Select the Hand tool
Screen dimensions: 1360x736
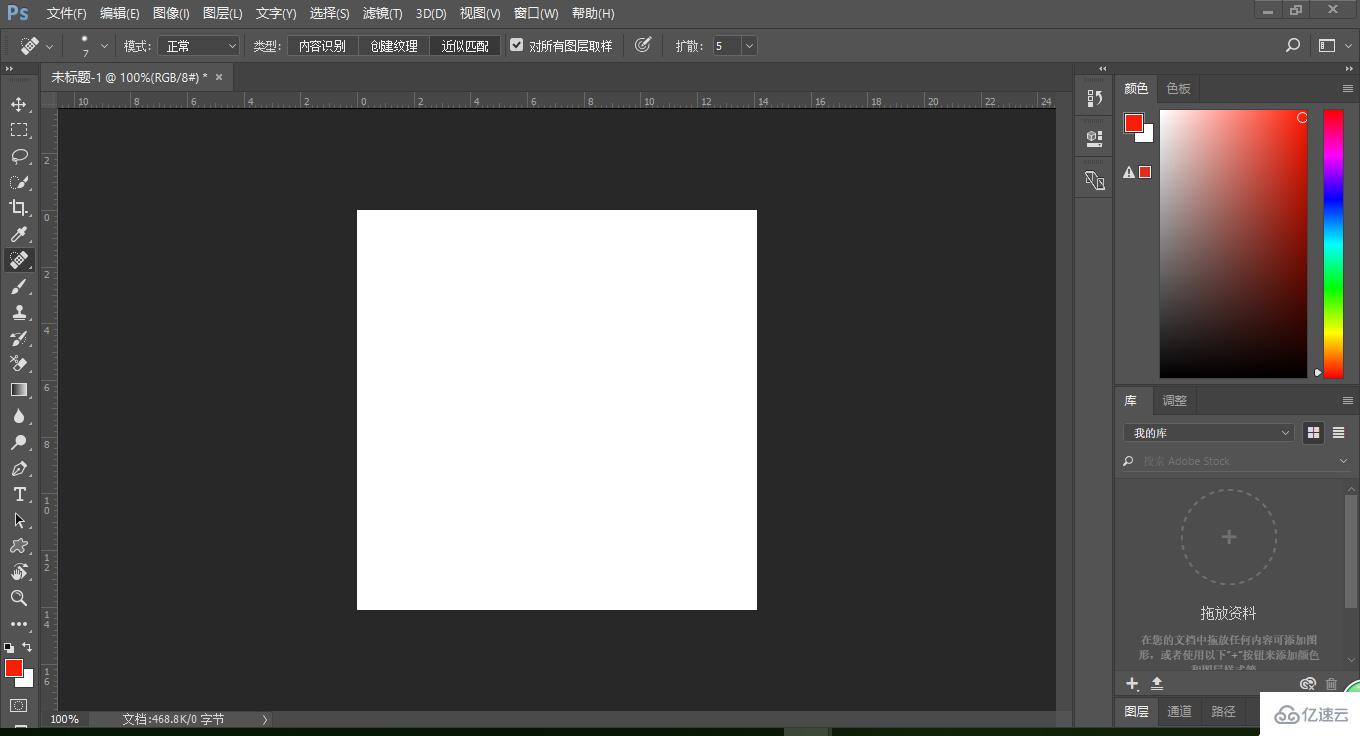click(x=19, y=572)
